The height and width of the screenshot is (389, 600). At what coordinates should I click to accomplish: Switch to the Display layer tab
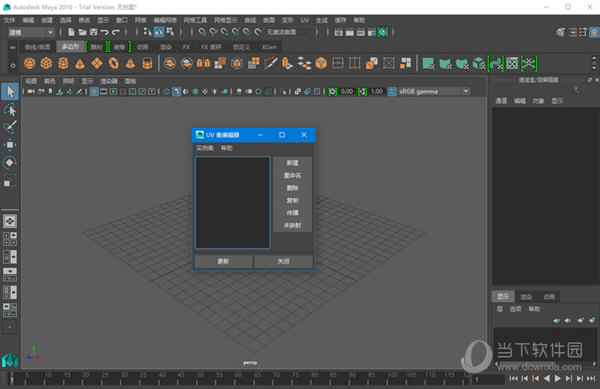point(503,296)
